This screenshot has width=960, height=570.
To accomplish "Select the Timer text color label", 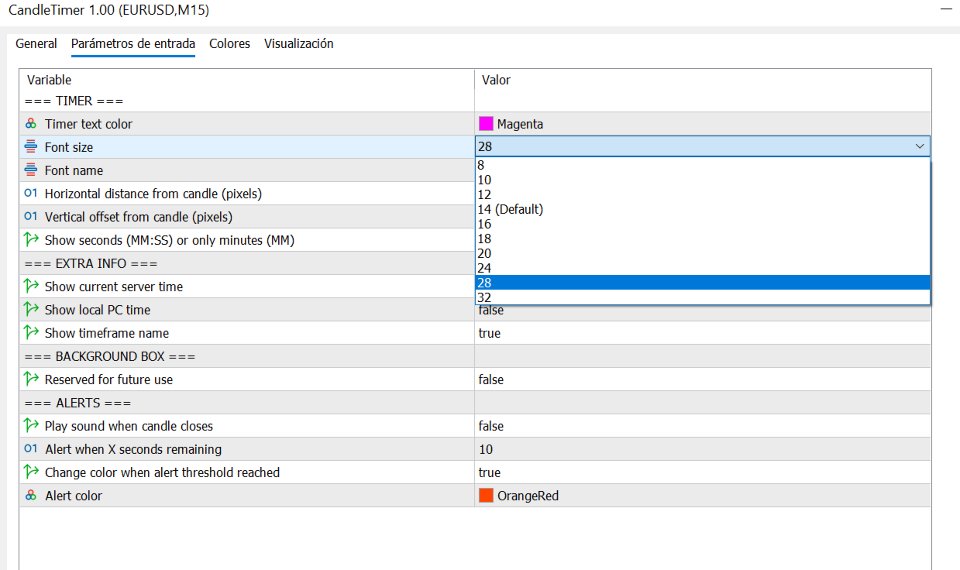I will (88, 124).
